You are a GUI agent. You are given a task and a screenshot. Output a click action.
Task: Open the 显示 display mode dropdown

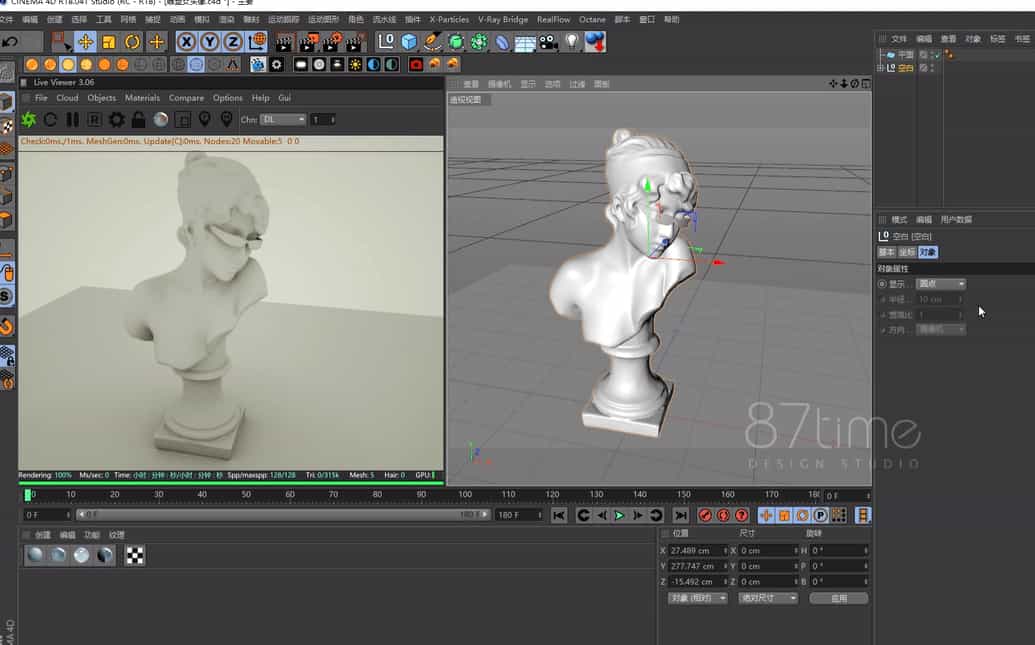[938, 283]
